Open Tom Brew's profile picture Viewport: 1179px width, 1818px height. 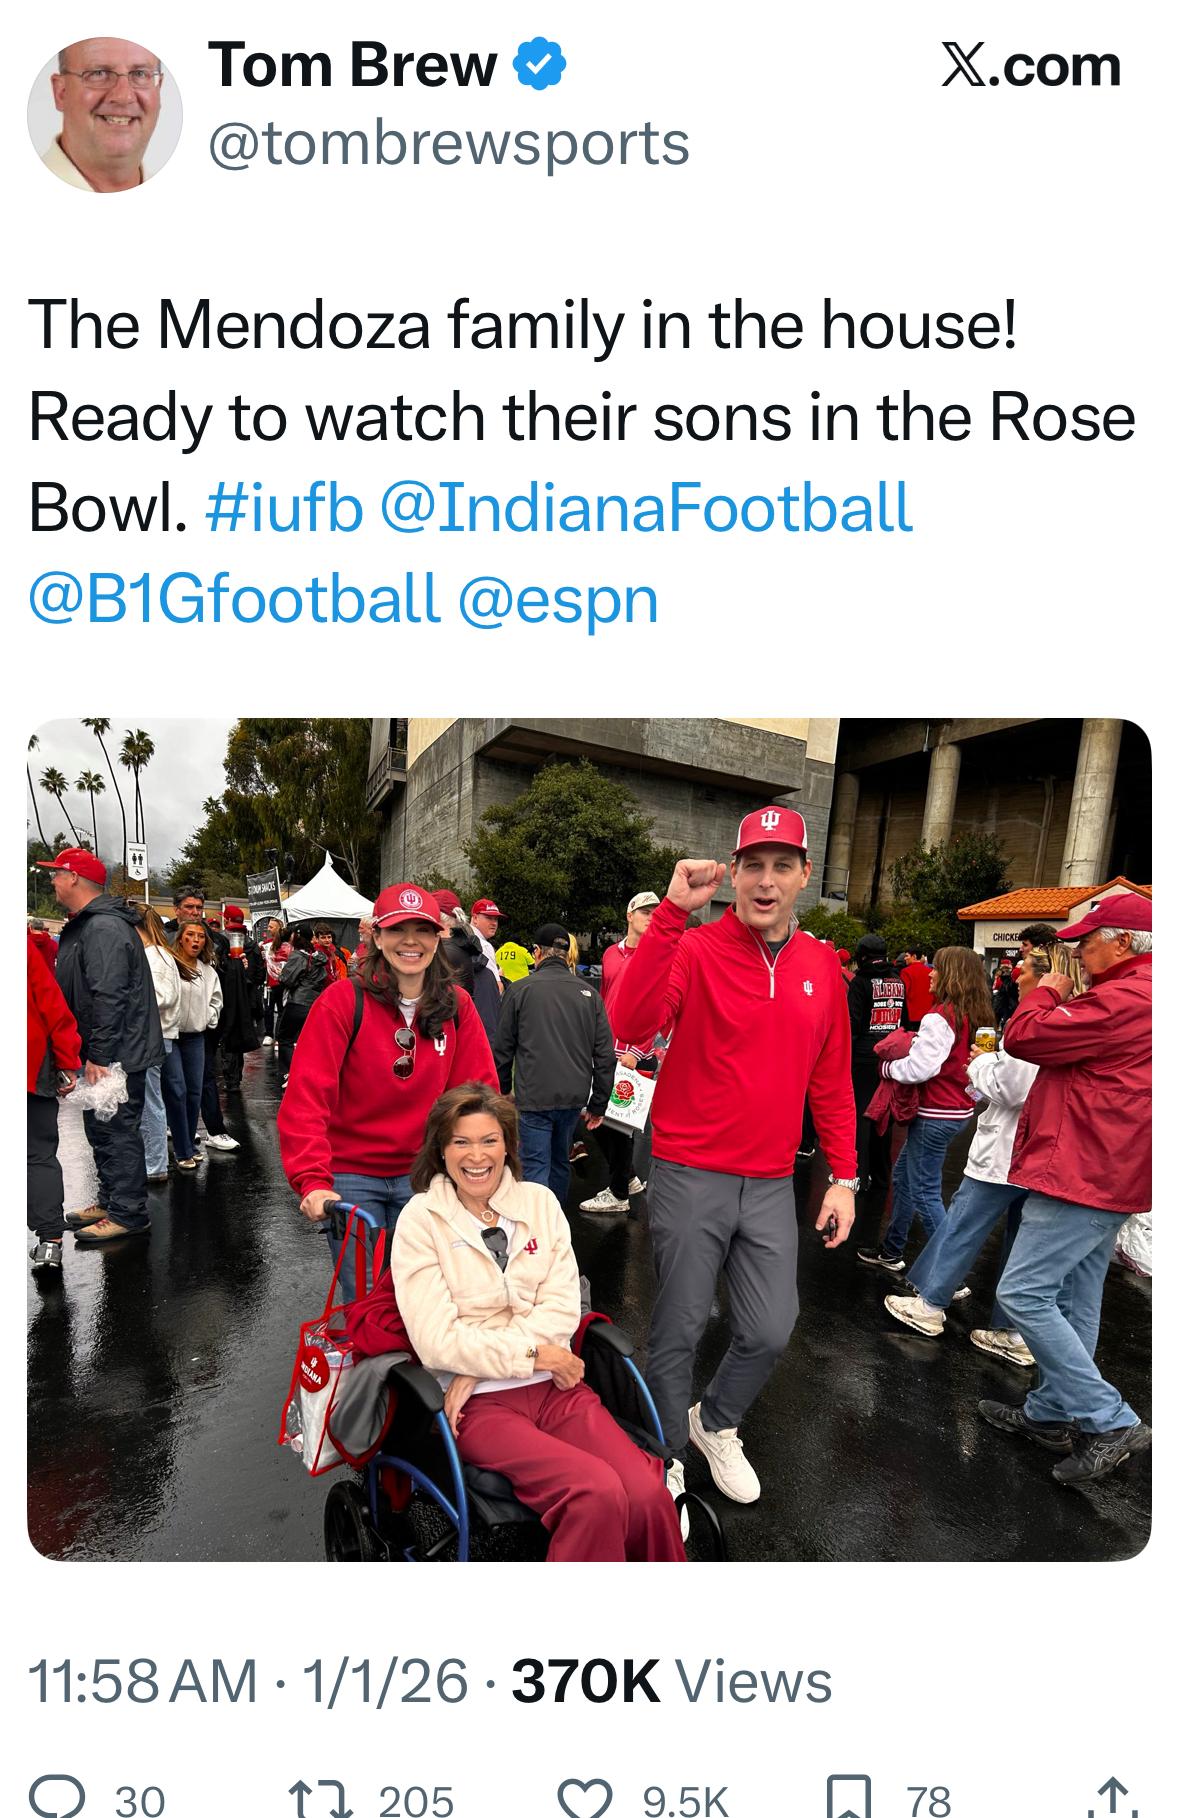point(104,114)
